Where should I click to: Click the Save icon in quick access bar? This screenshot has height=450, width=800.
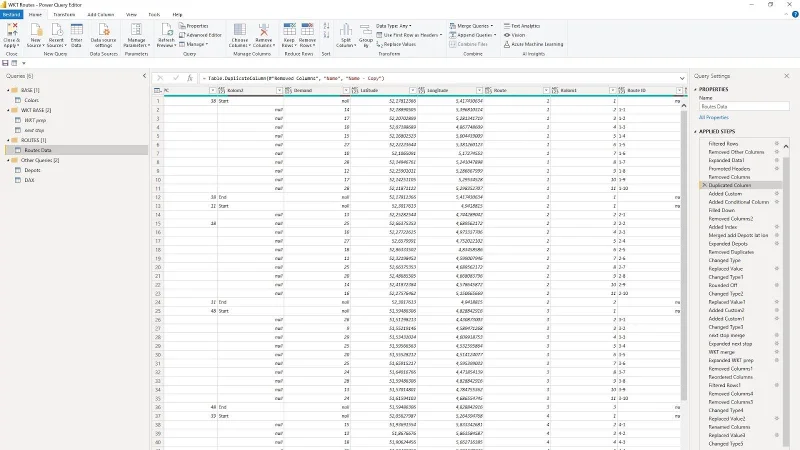(5, 63)
